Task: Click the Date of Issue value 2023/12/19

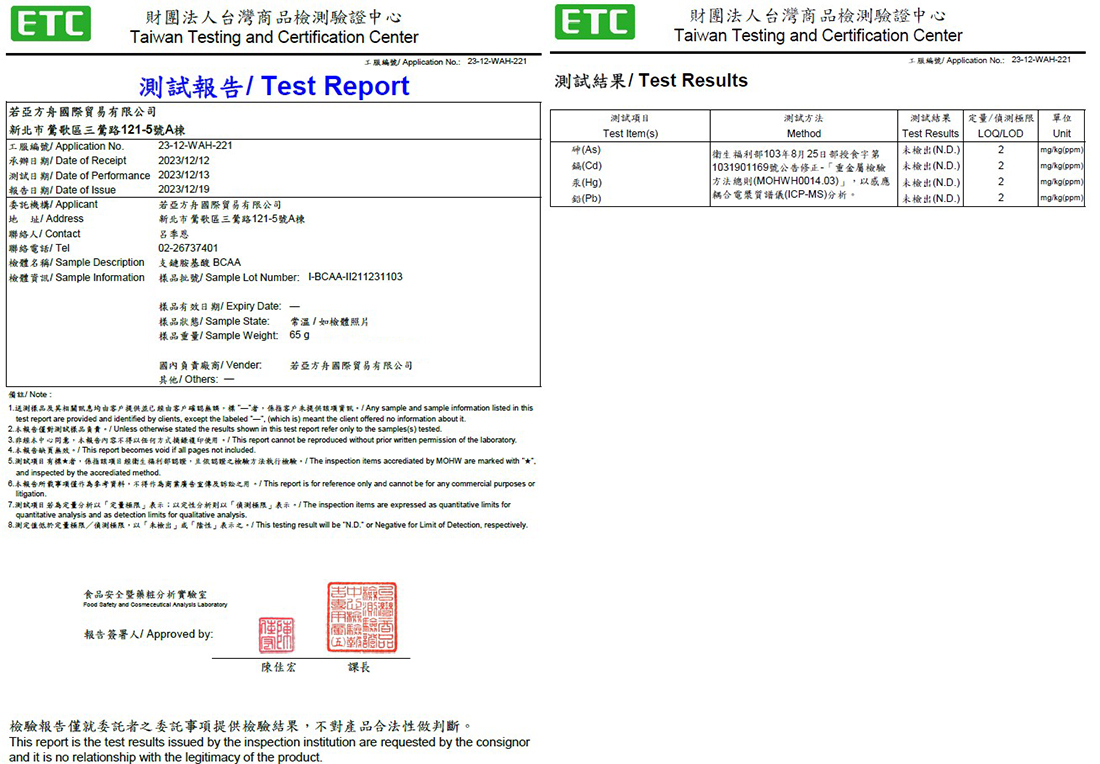Action: 184,190
